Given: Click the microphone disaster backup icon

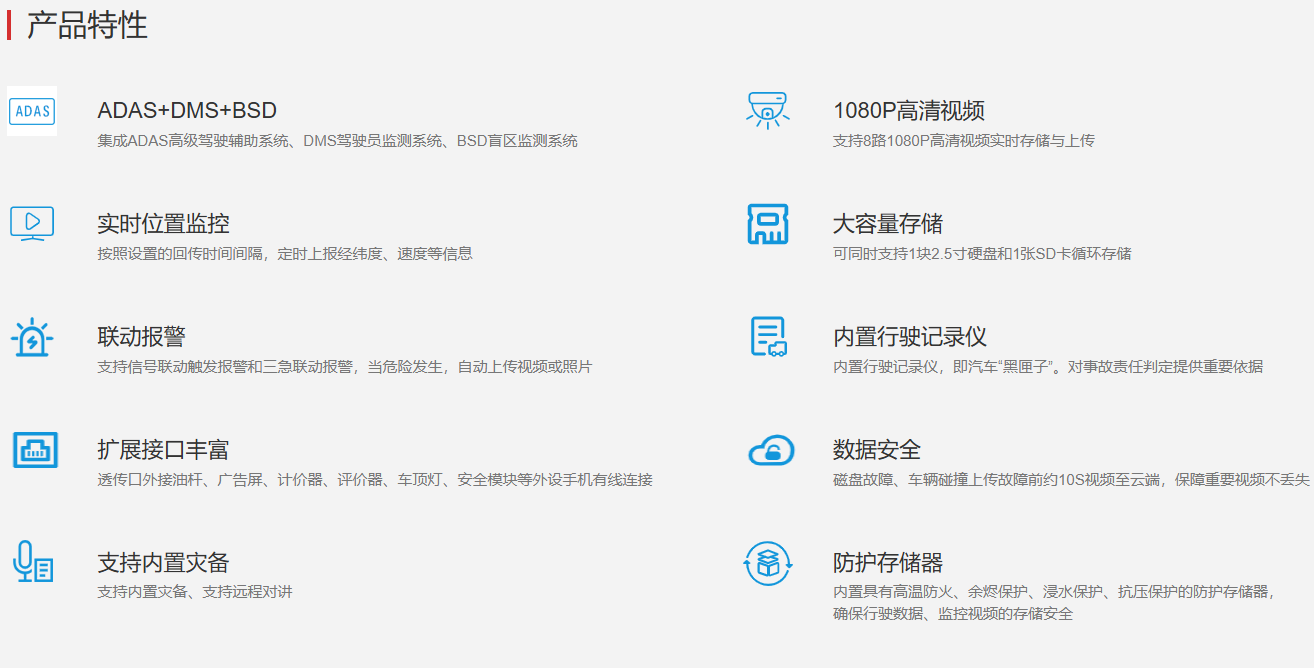Looking at the screenshot, I should [x=32, y=562].
